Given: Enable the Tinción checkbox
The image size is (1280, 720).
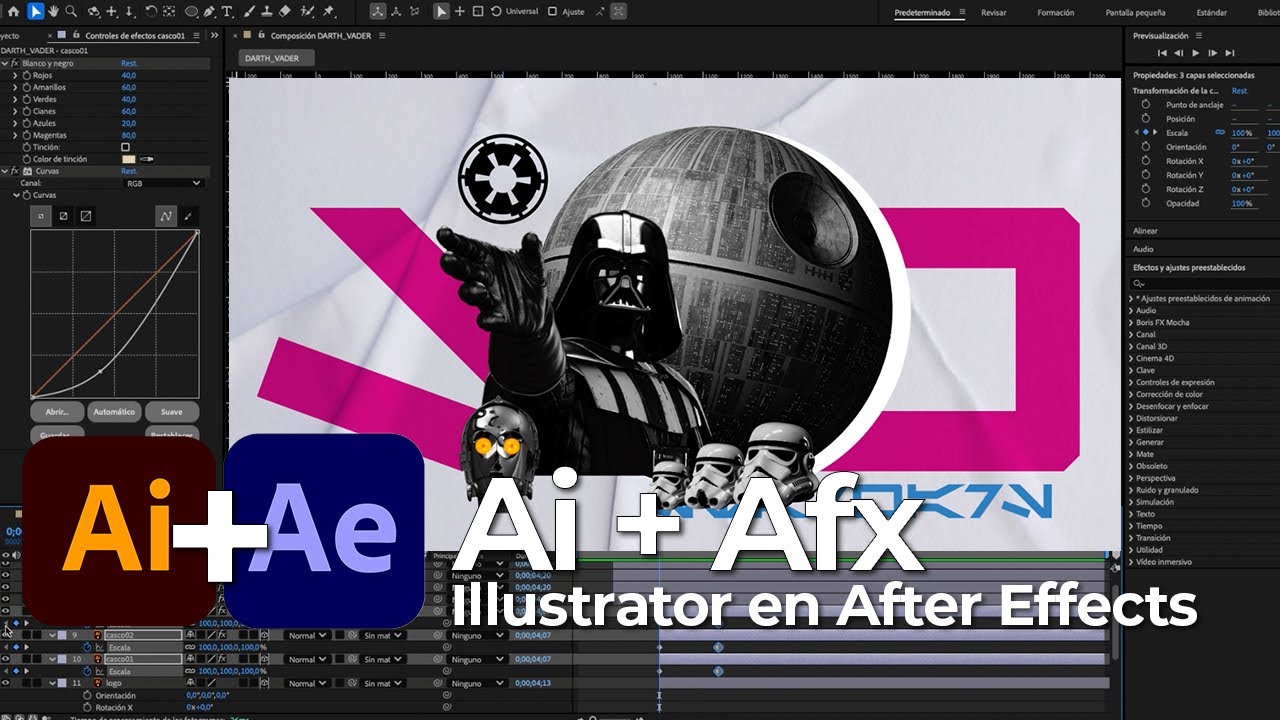Looking at the screenshot, I should pos(125,147).
